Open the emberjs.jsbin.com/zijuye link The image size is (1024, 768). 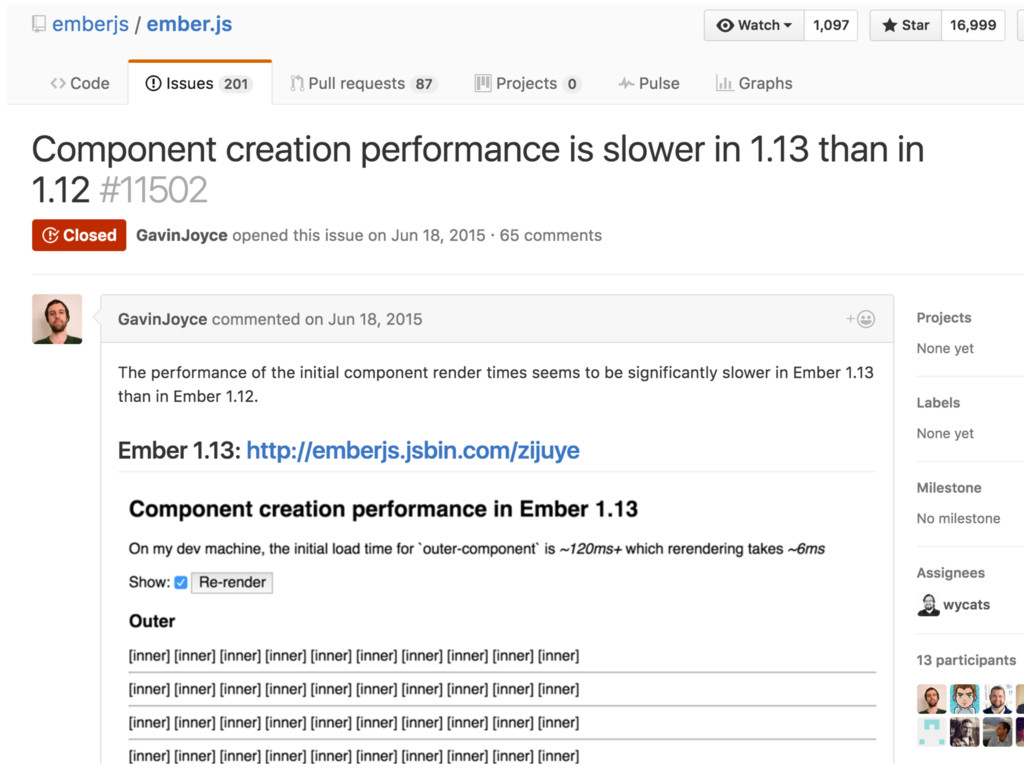click(x=412, y=450)
